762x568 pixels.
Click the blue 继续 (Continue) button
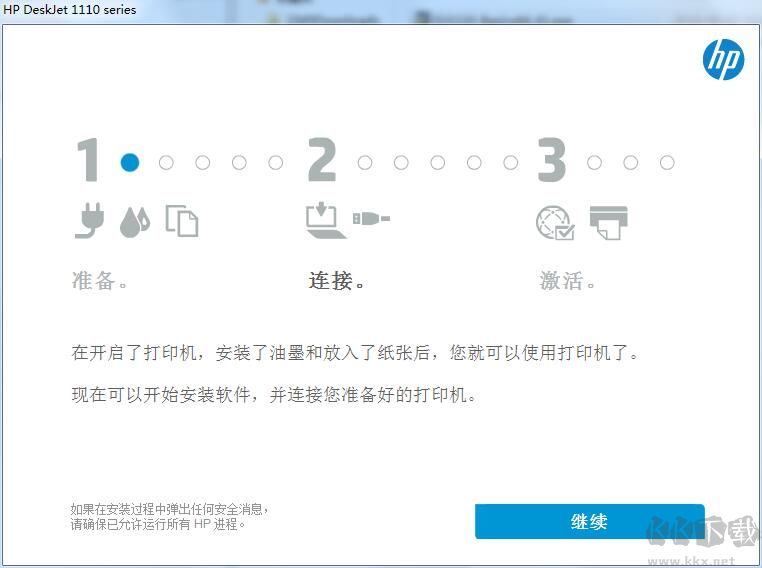(x=589, y=521)
